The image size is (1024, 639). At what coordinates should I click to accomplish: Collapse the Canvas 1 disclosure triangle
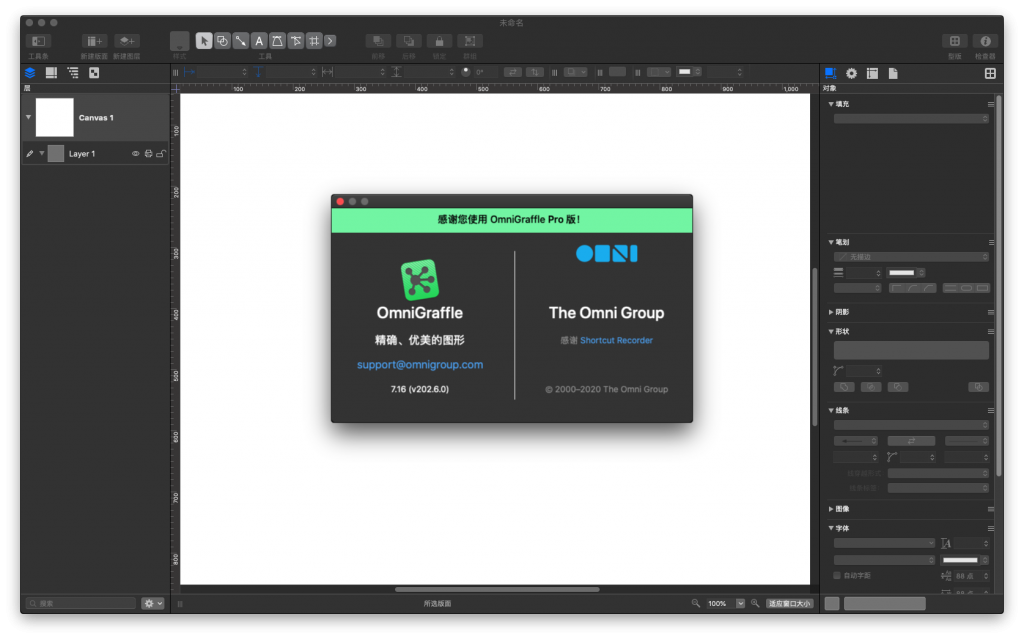[29, 118]
